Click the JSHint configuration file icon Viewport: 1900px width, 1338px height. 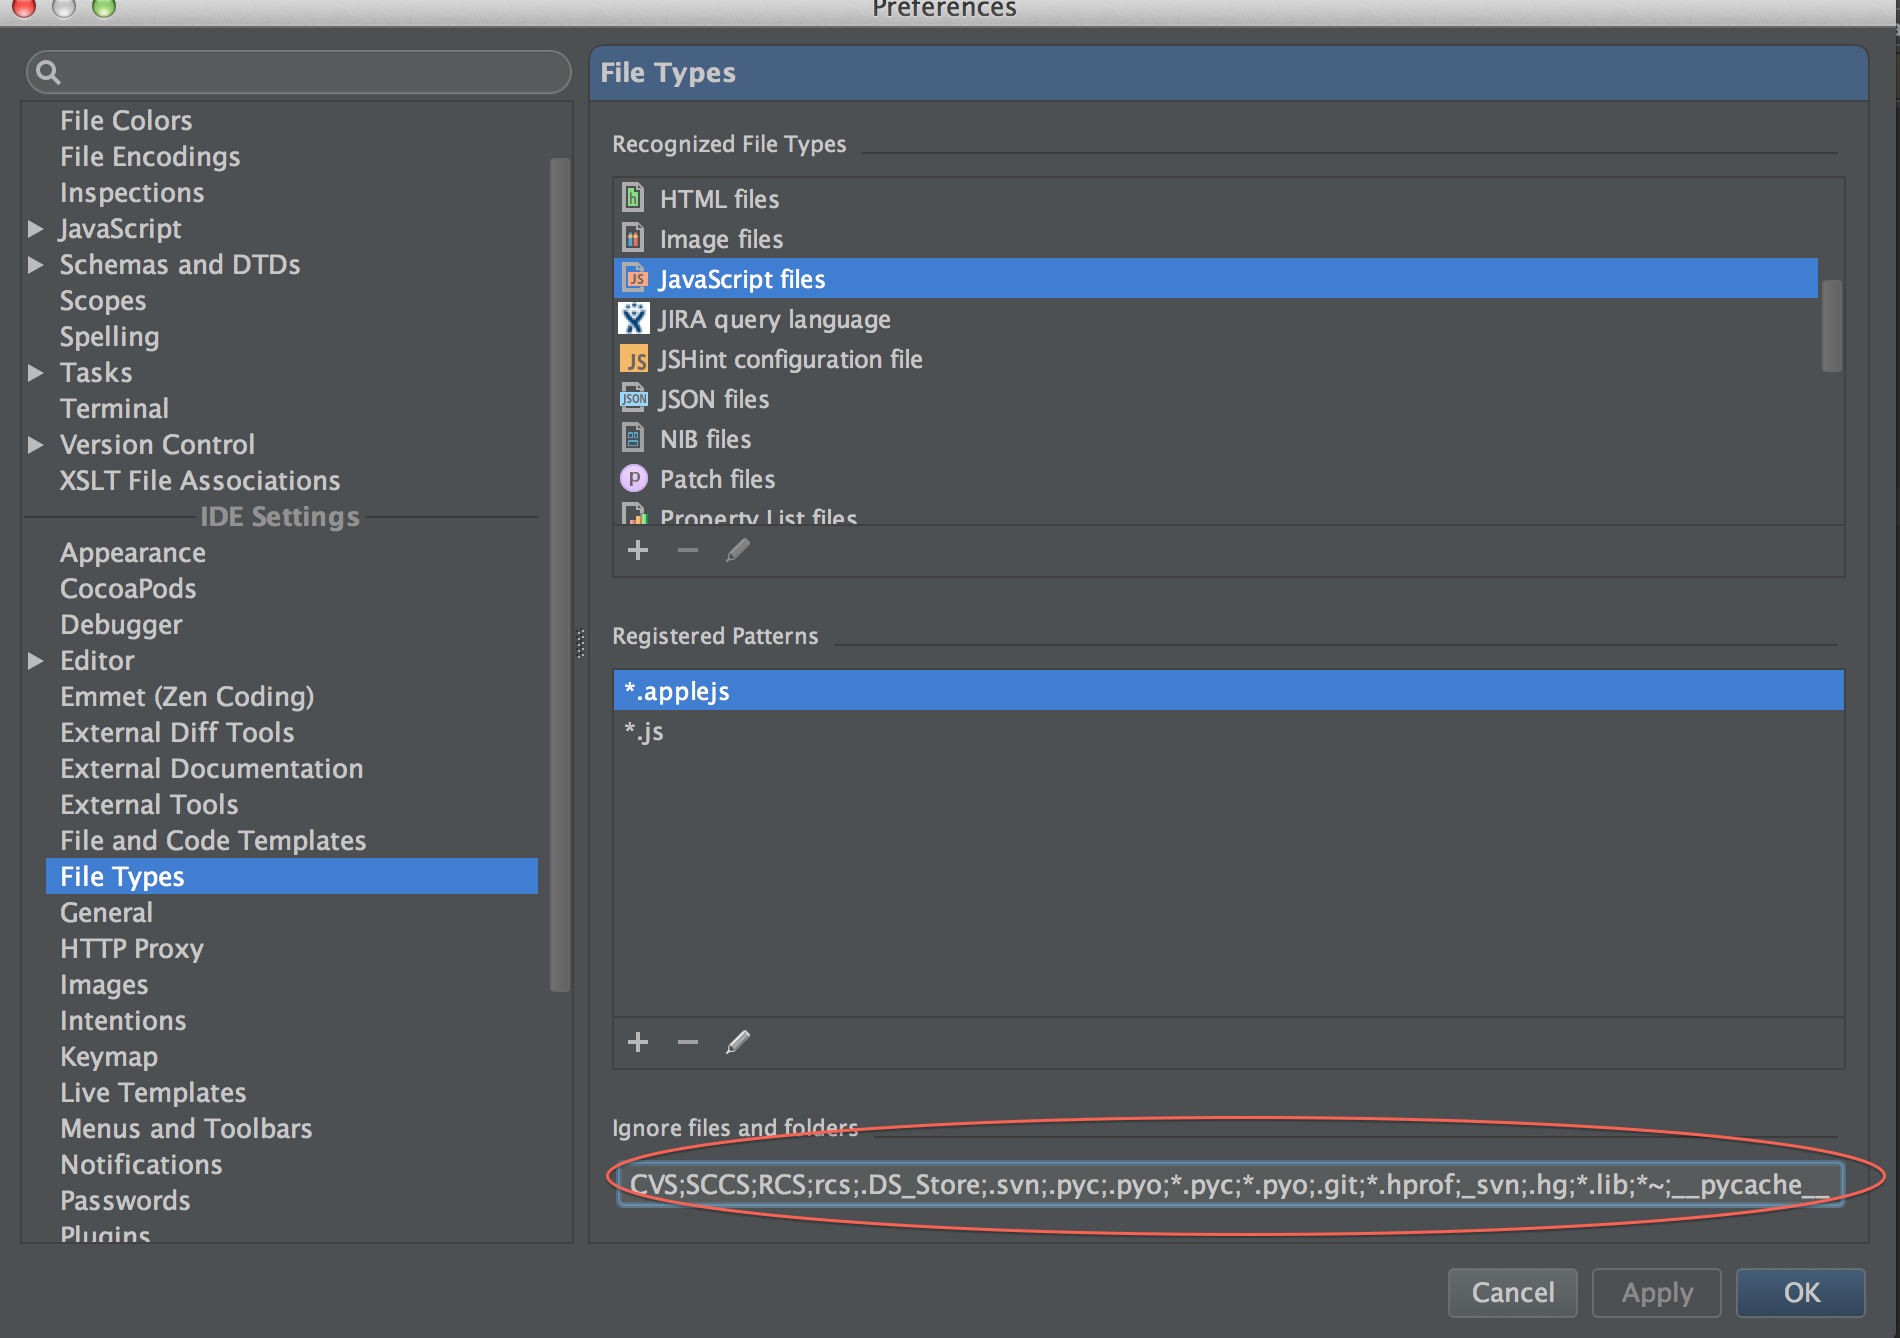click(x=634, y=358)
